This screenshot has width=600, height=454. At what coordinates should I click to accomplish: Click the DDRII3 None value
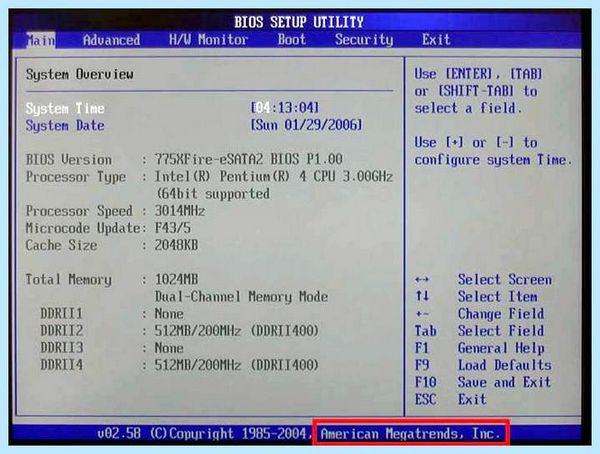tap(169, 348)
